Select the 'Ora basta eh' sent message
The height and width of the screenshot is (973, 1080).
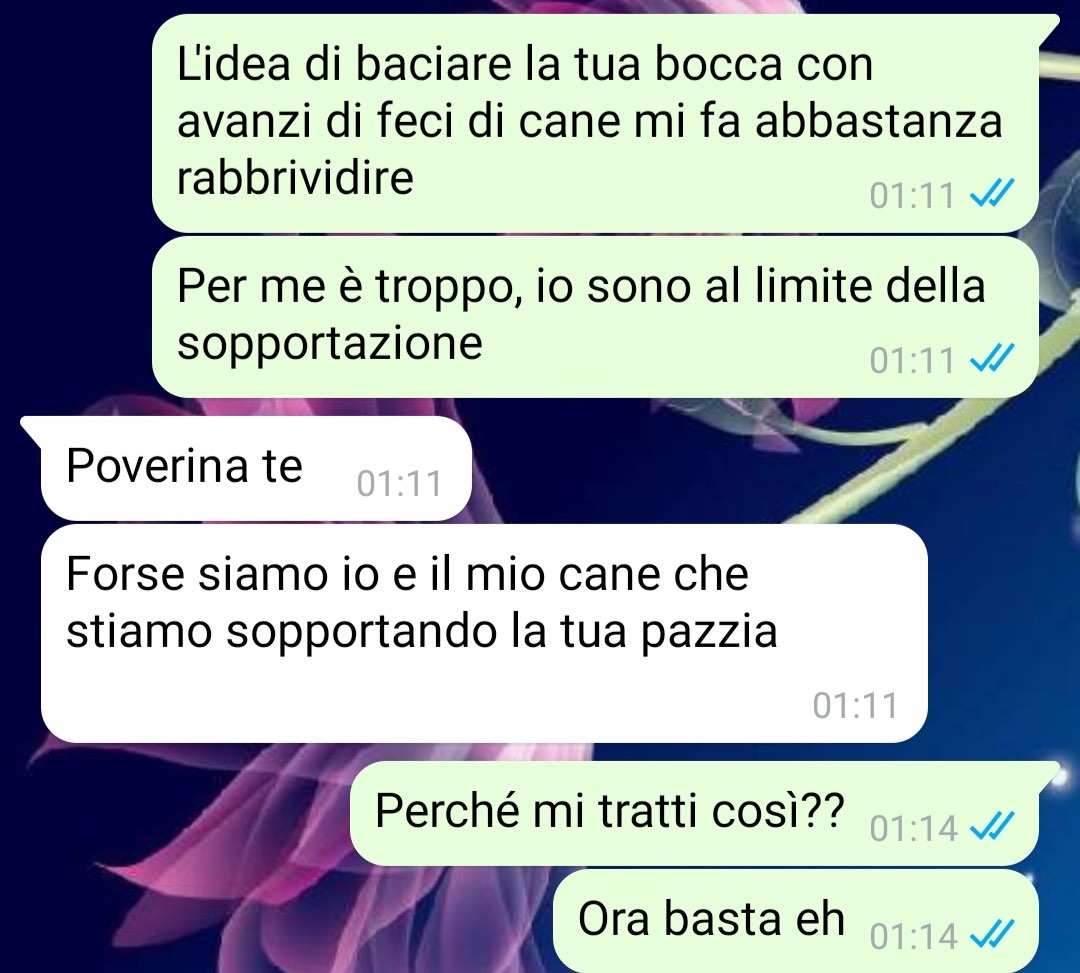click(x=796, y=921)
